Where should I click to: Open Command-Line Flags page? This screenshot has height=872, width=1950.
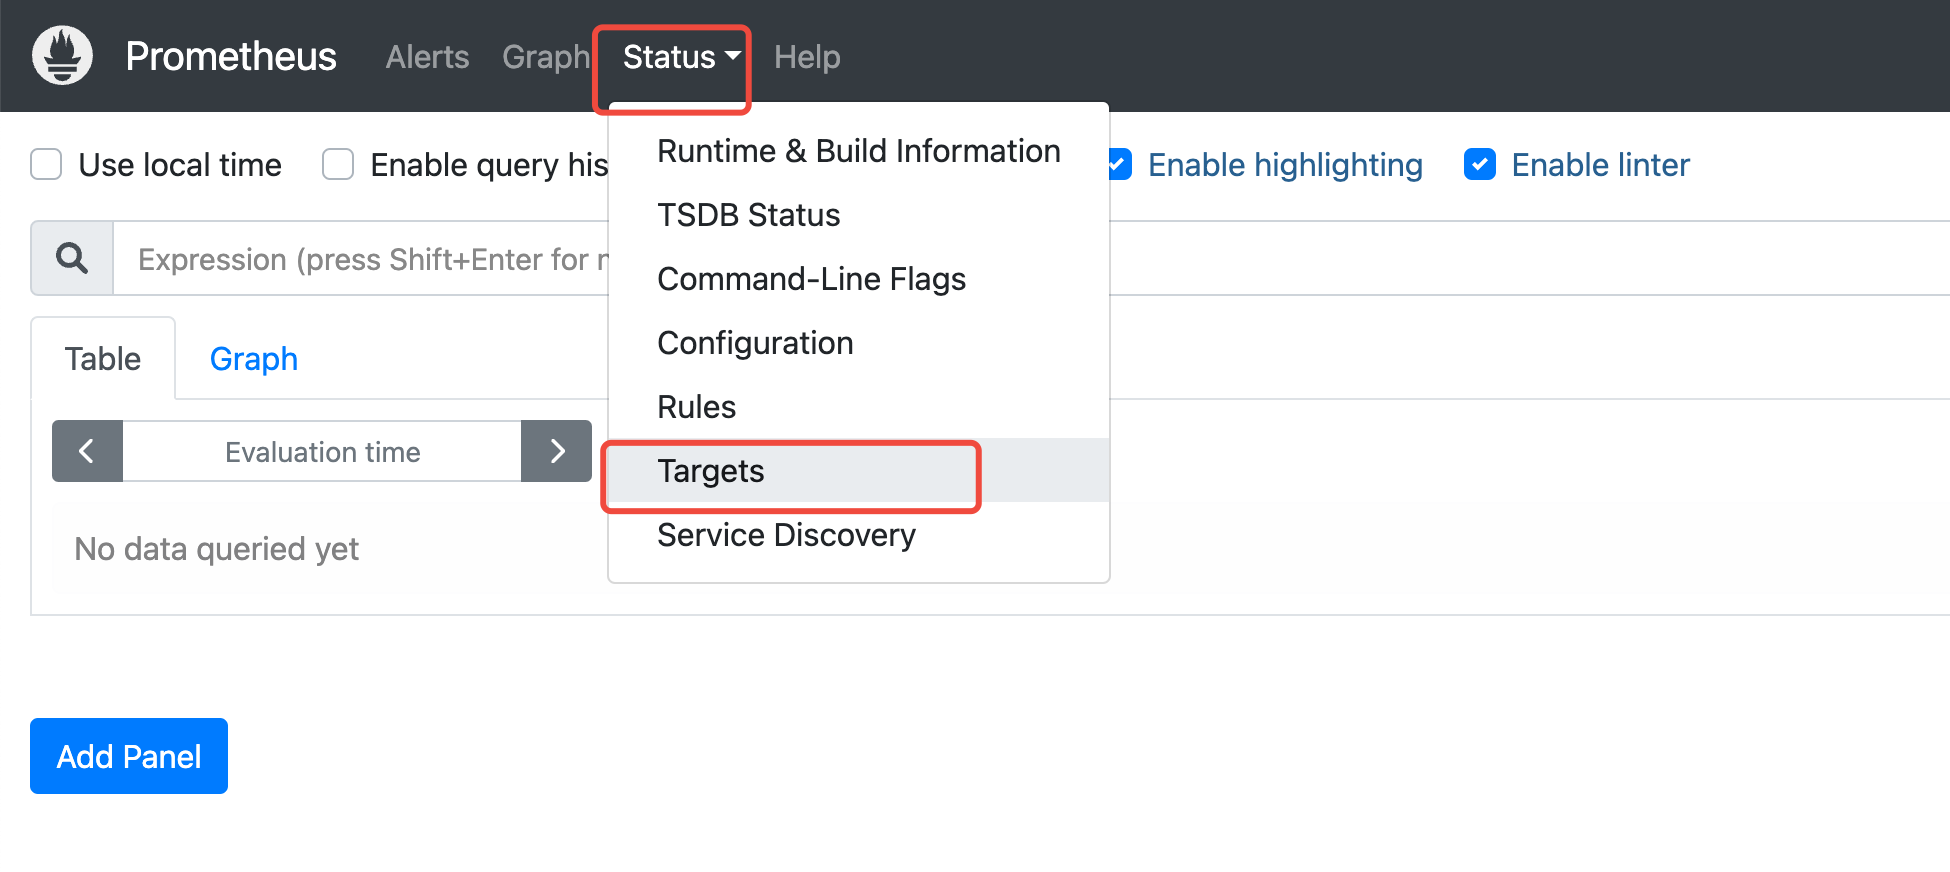coord(859,279)
